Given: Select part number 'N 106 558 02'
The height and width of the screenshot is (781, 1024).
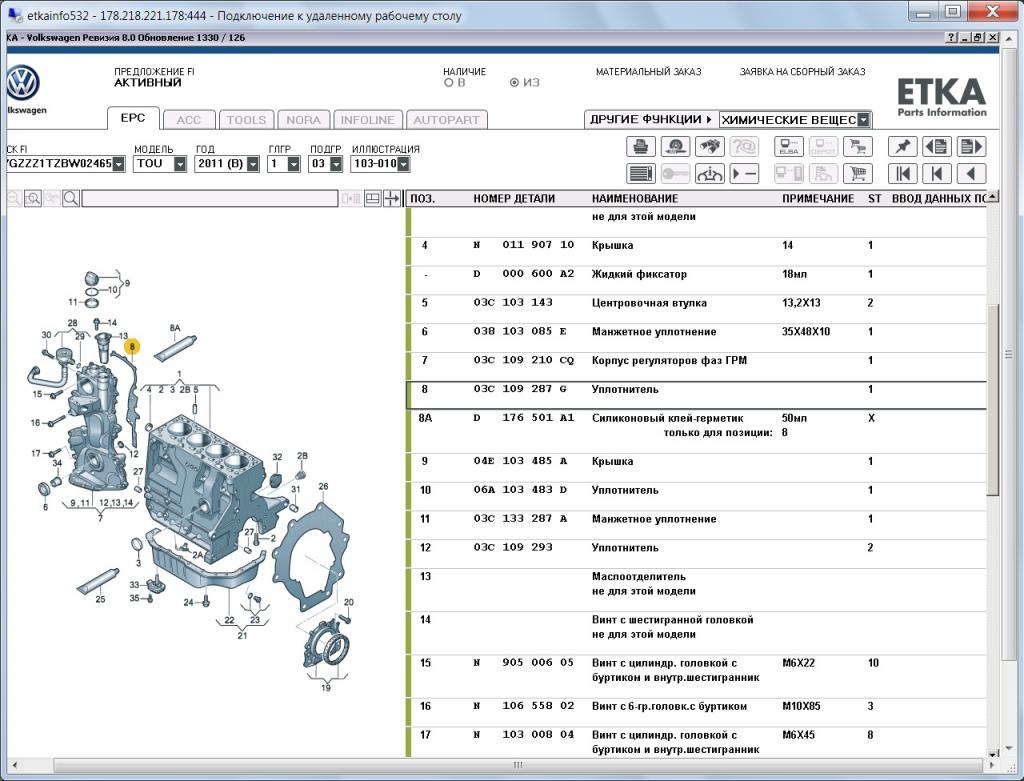Looking at the screenshot, I should pyautogui.click(x=524, y=706).
